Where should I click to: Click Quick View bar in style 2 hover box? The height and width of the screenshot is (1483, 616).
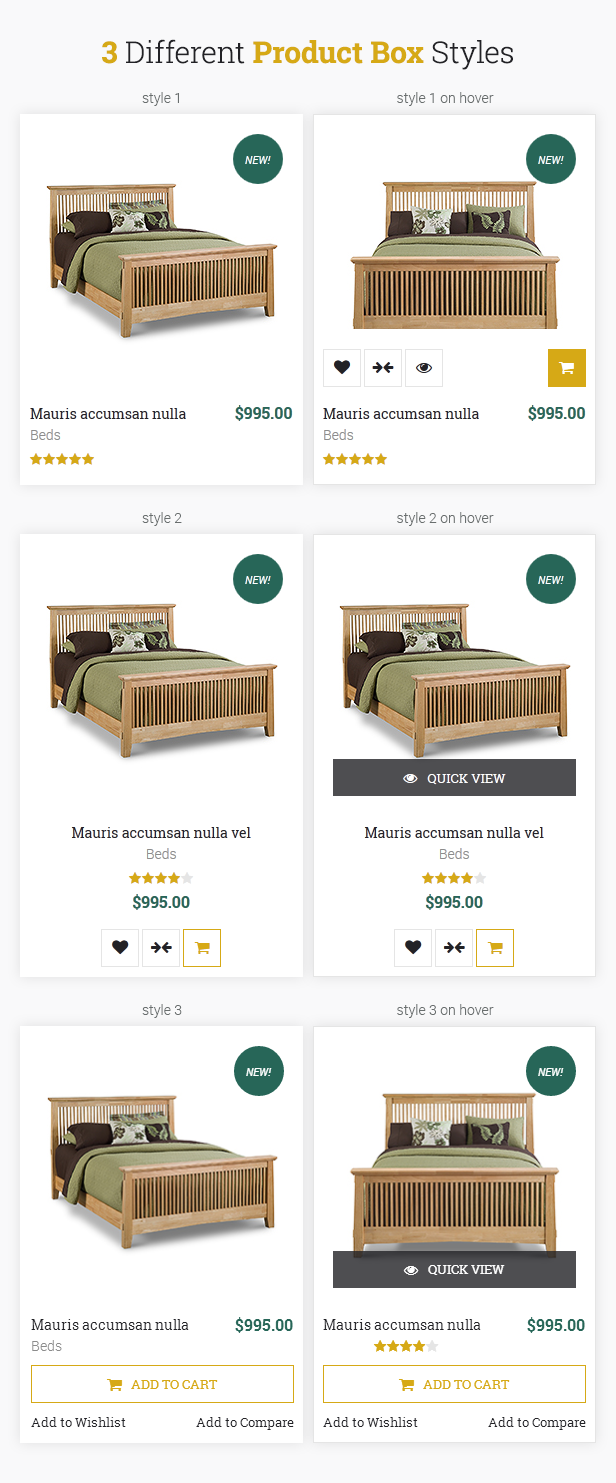[x=454, y=778]
